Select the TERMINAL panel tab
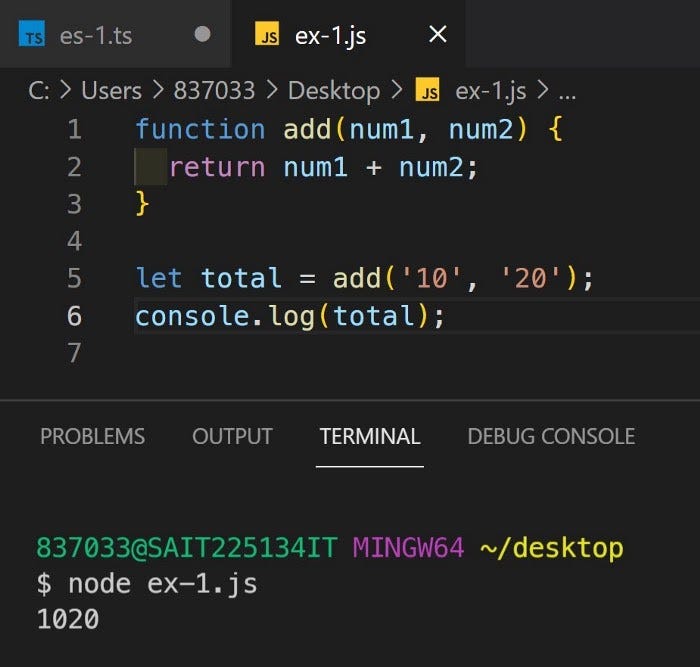This screenshot has height=667, width=700. click(x=370, y=437)
